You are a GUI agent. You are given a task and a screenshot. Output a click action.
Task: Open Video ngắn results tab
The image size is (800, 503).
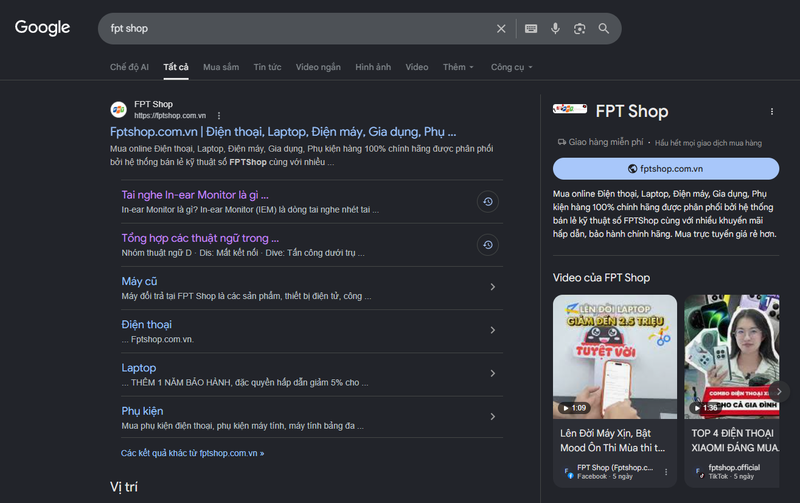pos(318,67)
